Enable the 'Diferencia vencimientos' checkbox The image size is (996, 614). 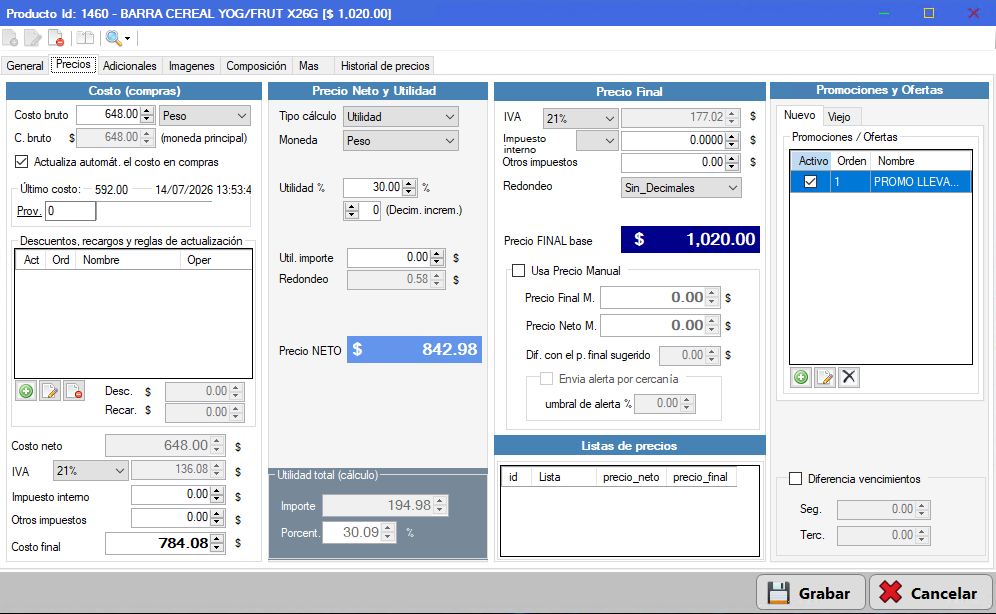click(795, 479)
